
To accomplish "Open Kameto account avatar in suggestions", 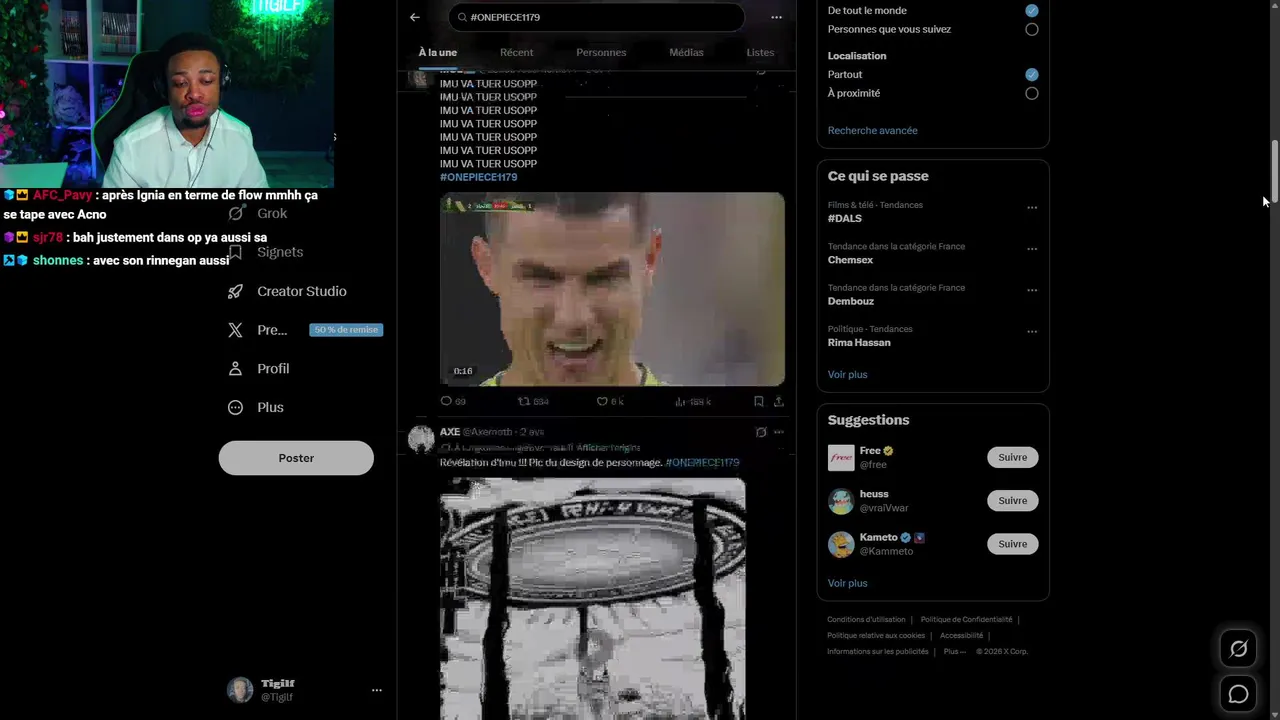I will pos(841,544).
